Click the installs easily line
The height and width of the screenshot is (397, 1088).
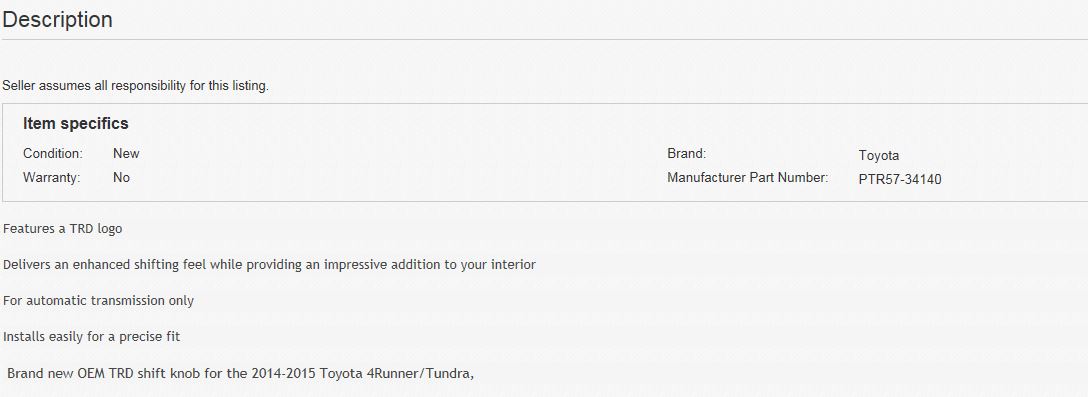[x=92, y=337]
